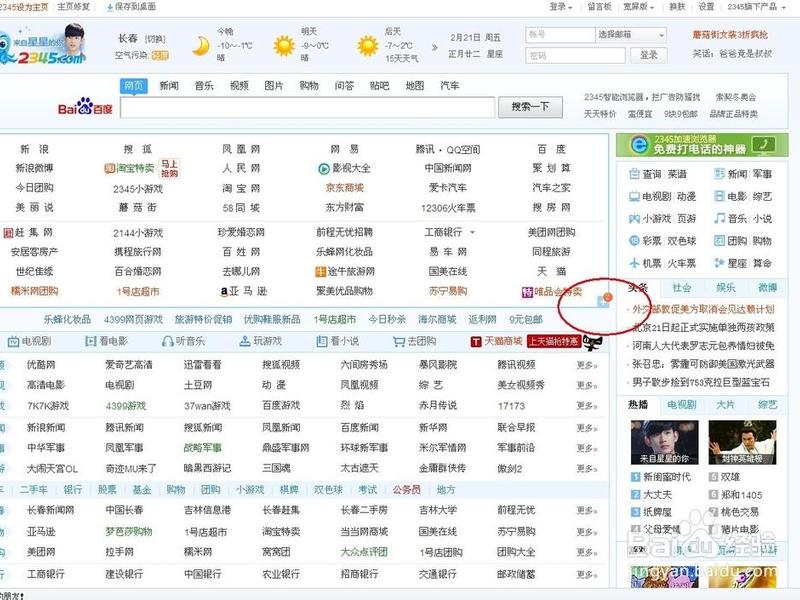Screen dimensions: 800x600
Task: Click the 保存到桌面 link
Action: click(x=131, y=7)
